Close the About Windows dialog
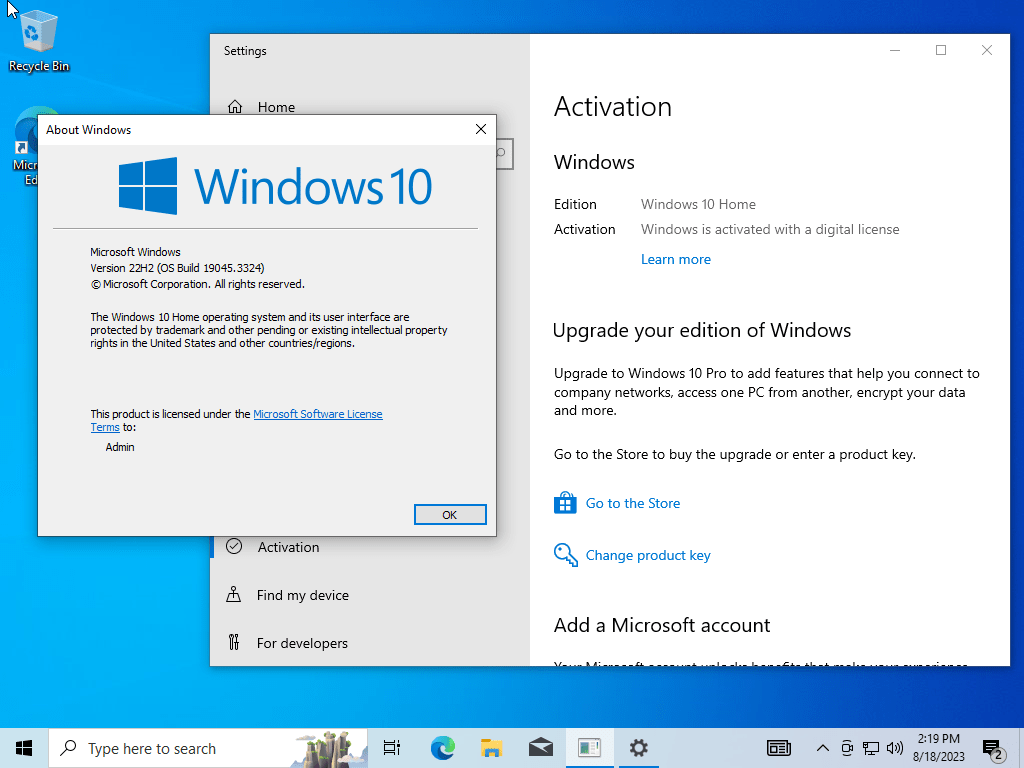Viewport: 1024px width, 768px height. (481, 129)
